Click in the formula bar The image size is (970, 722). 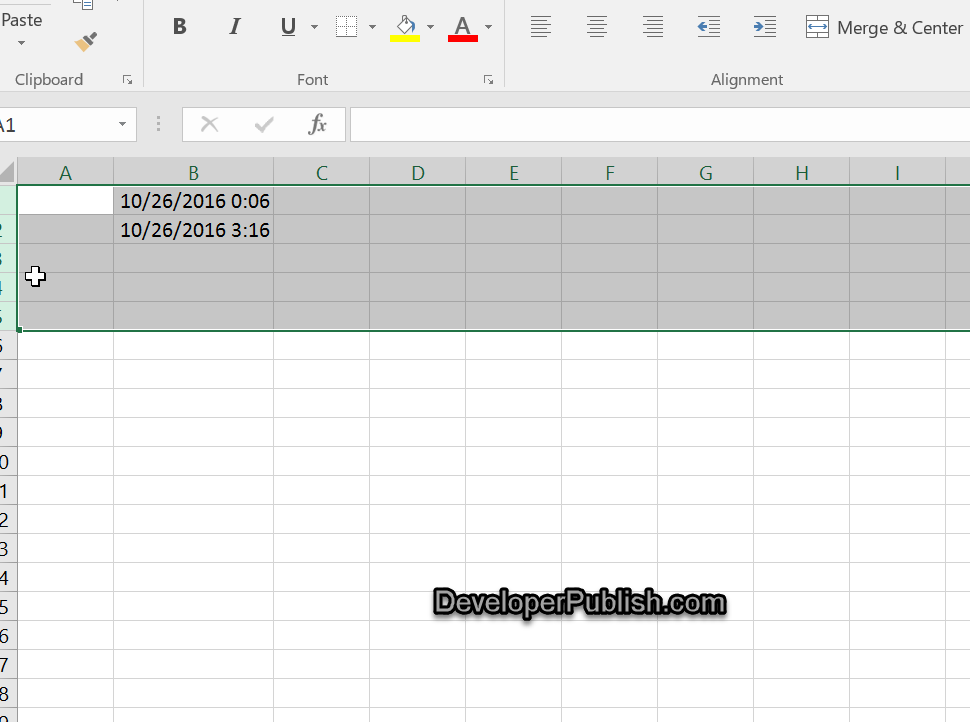pos(650,124)
